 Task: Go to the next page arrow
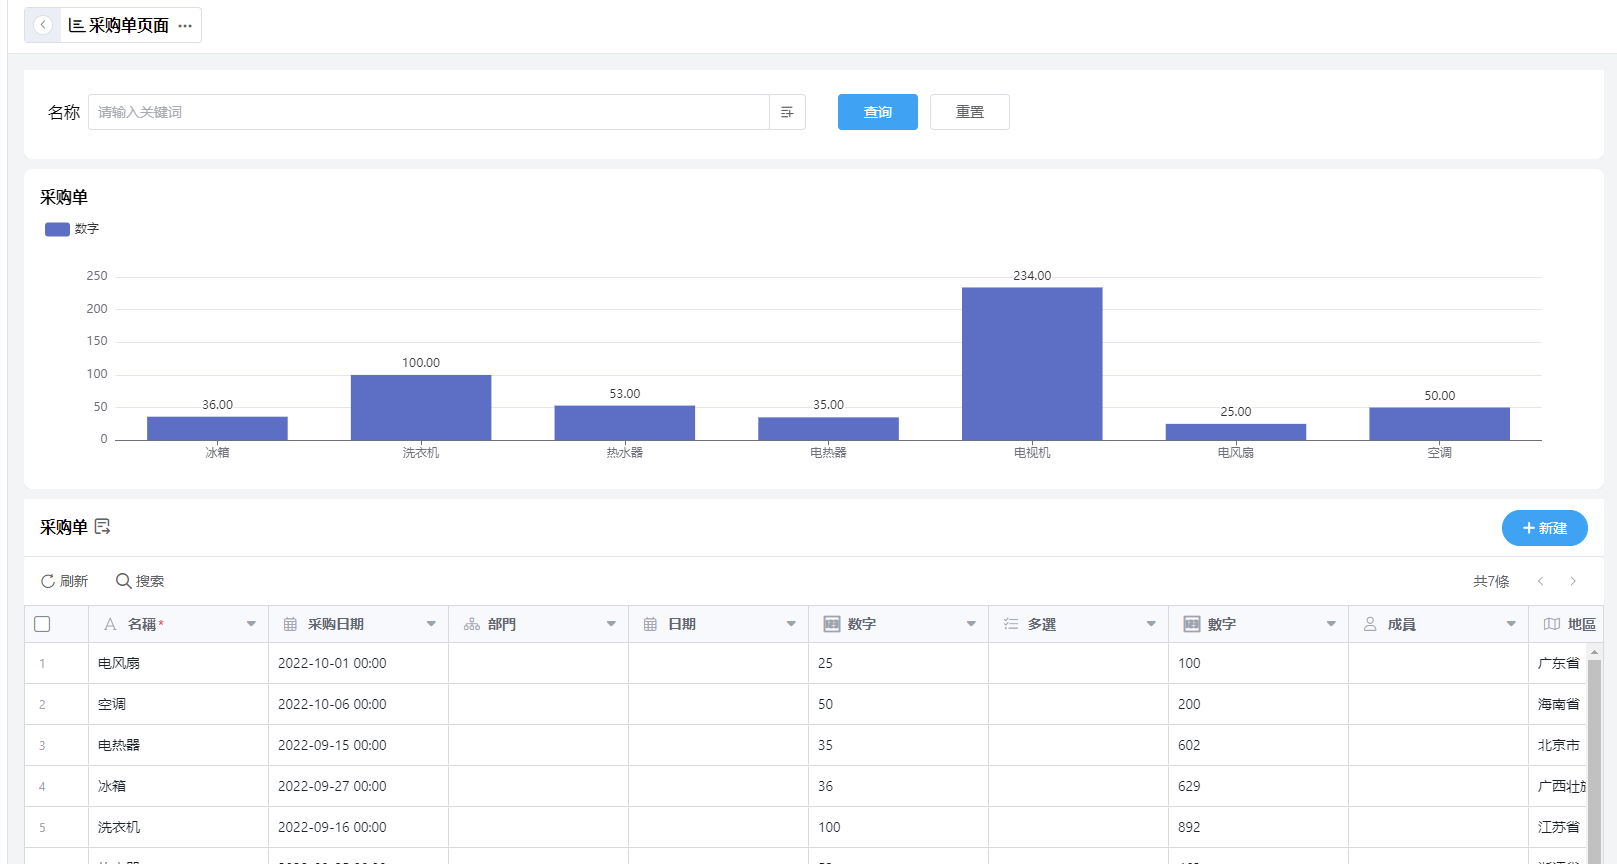[x=1572, y=581]
